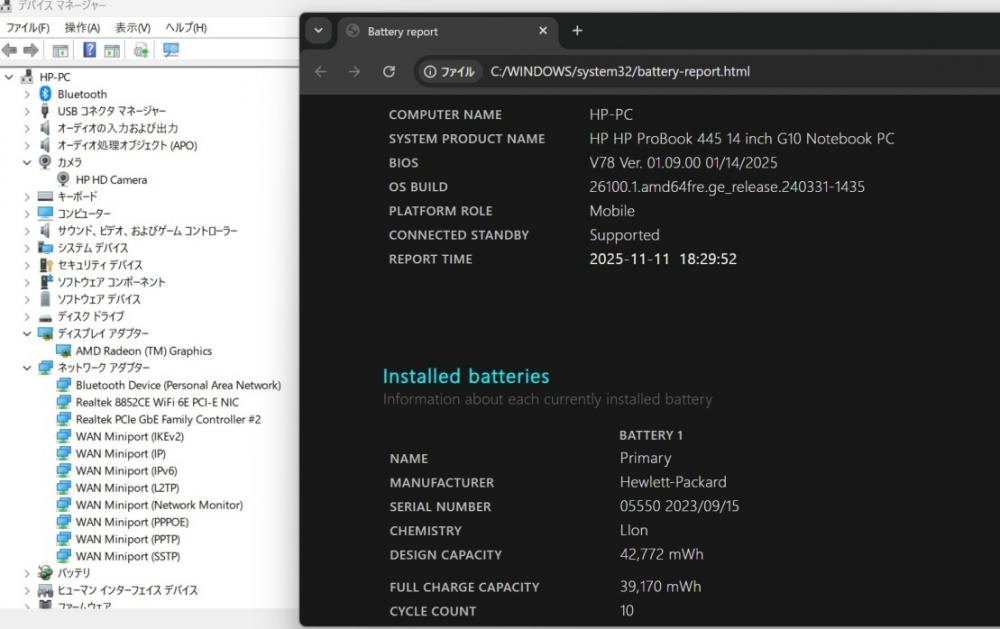Image resolution: width=1000 pixels, height=629 pixels.
Task: Open the 表示(V) menu
Action: click(x=132, y=28)
